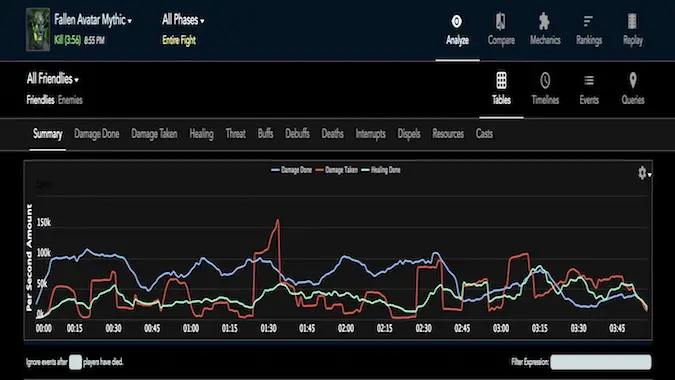Switch to the Damage Done tab
Image resolution: width=675 pixels, height=380 pixels.
pyautogui.click(x=96, y=134)
